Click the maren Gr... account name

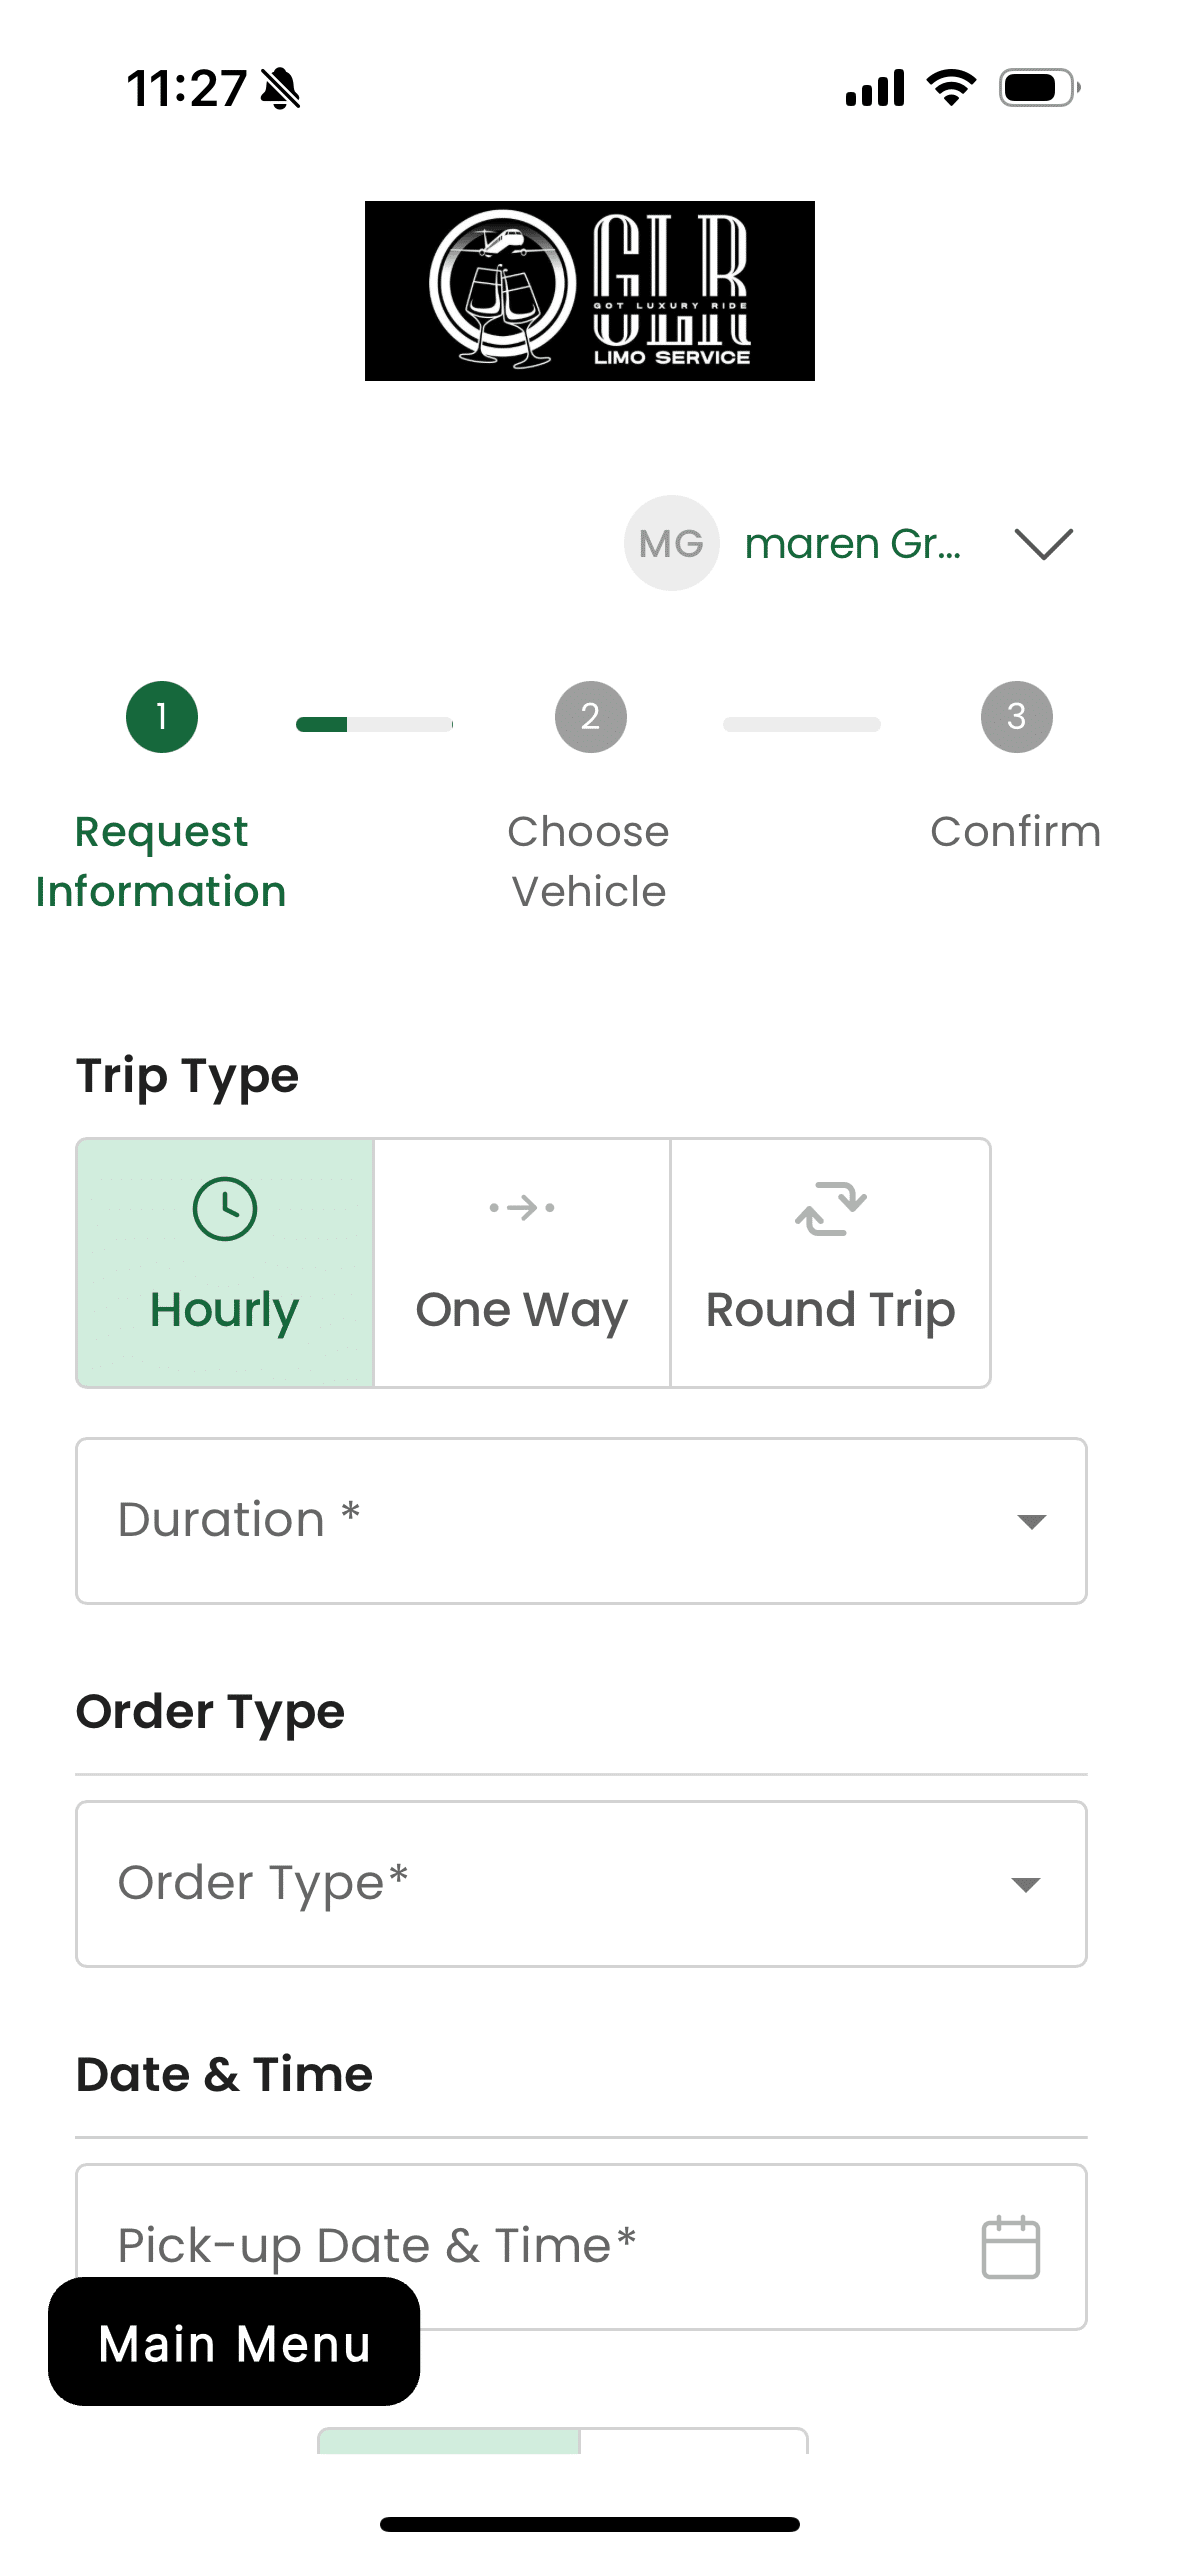(x=852, y=544)
